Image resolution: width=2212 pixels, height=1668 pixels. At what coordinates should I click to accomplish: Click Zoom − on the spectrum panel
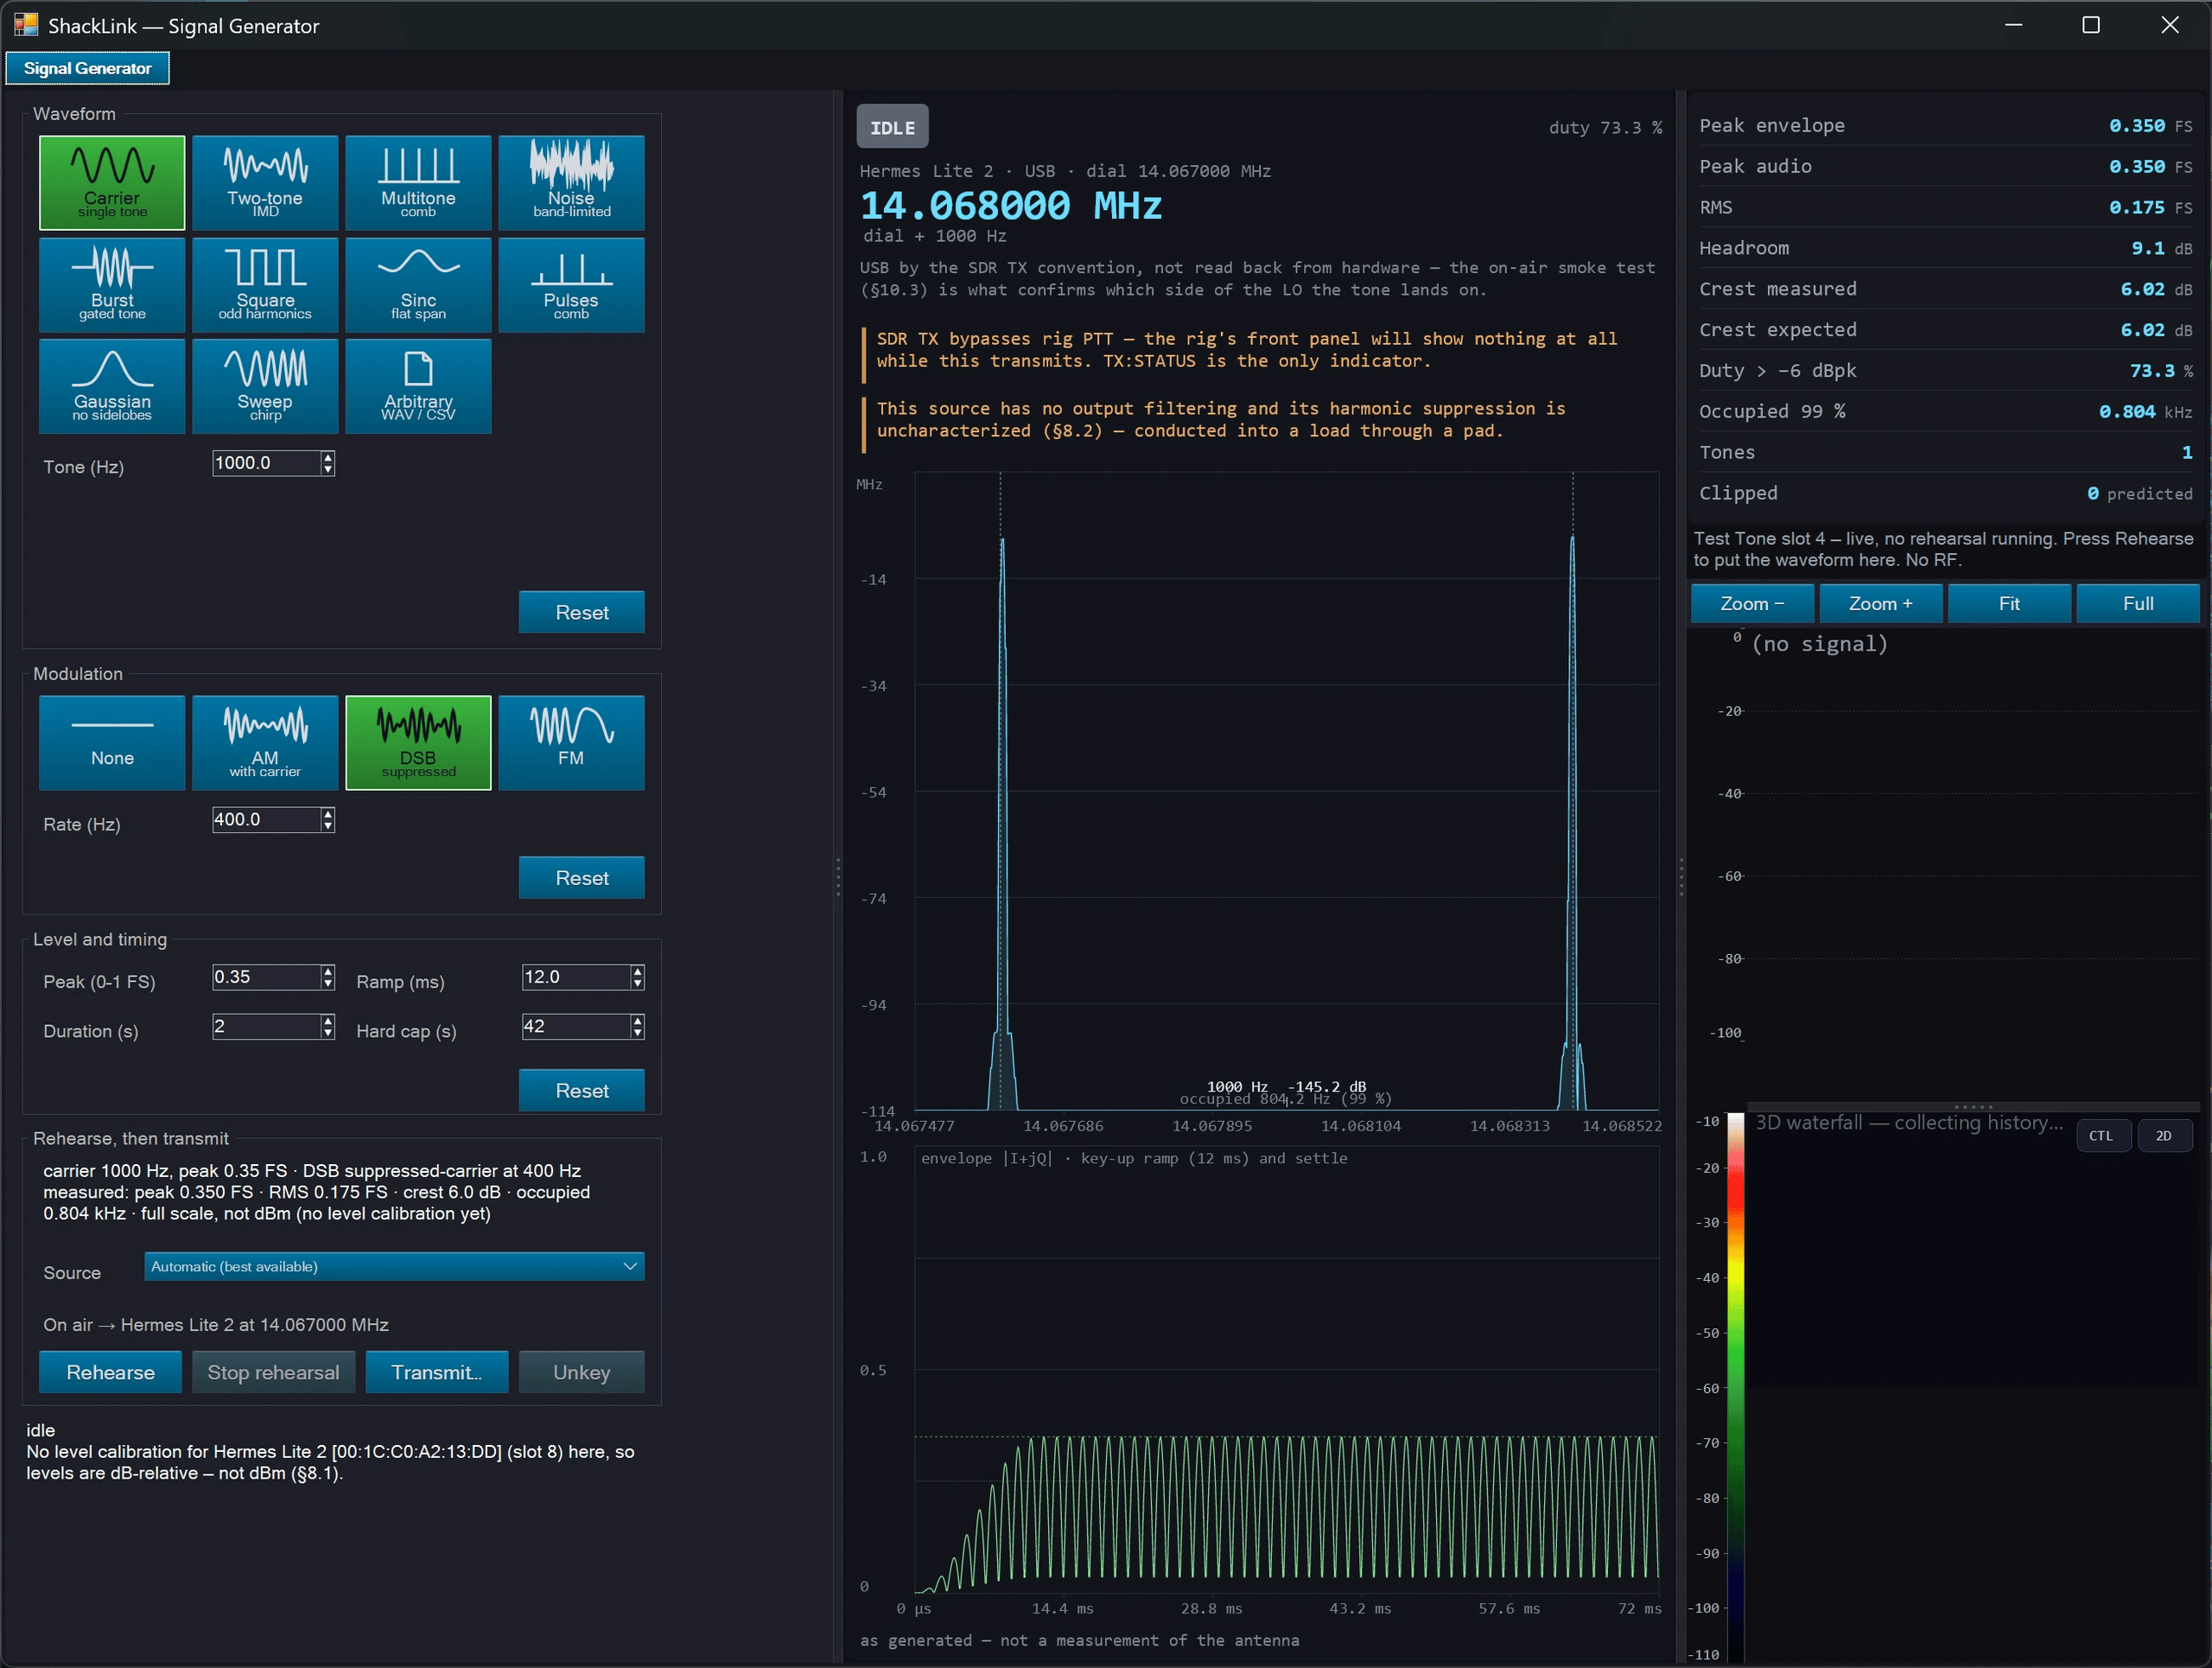1752,603
